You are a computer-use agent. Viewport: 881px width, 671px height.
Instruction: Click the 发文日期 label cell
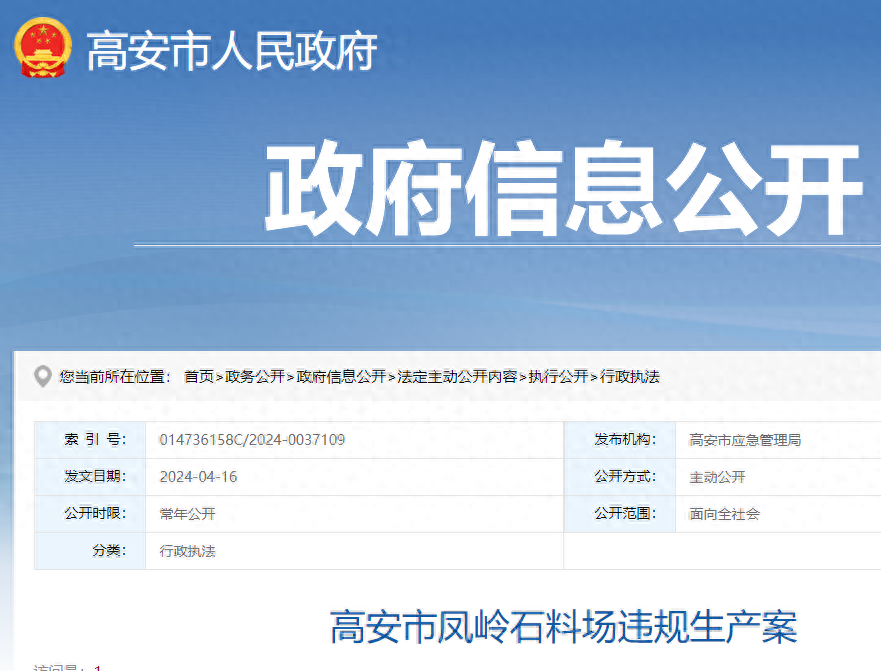pos(90,477)
